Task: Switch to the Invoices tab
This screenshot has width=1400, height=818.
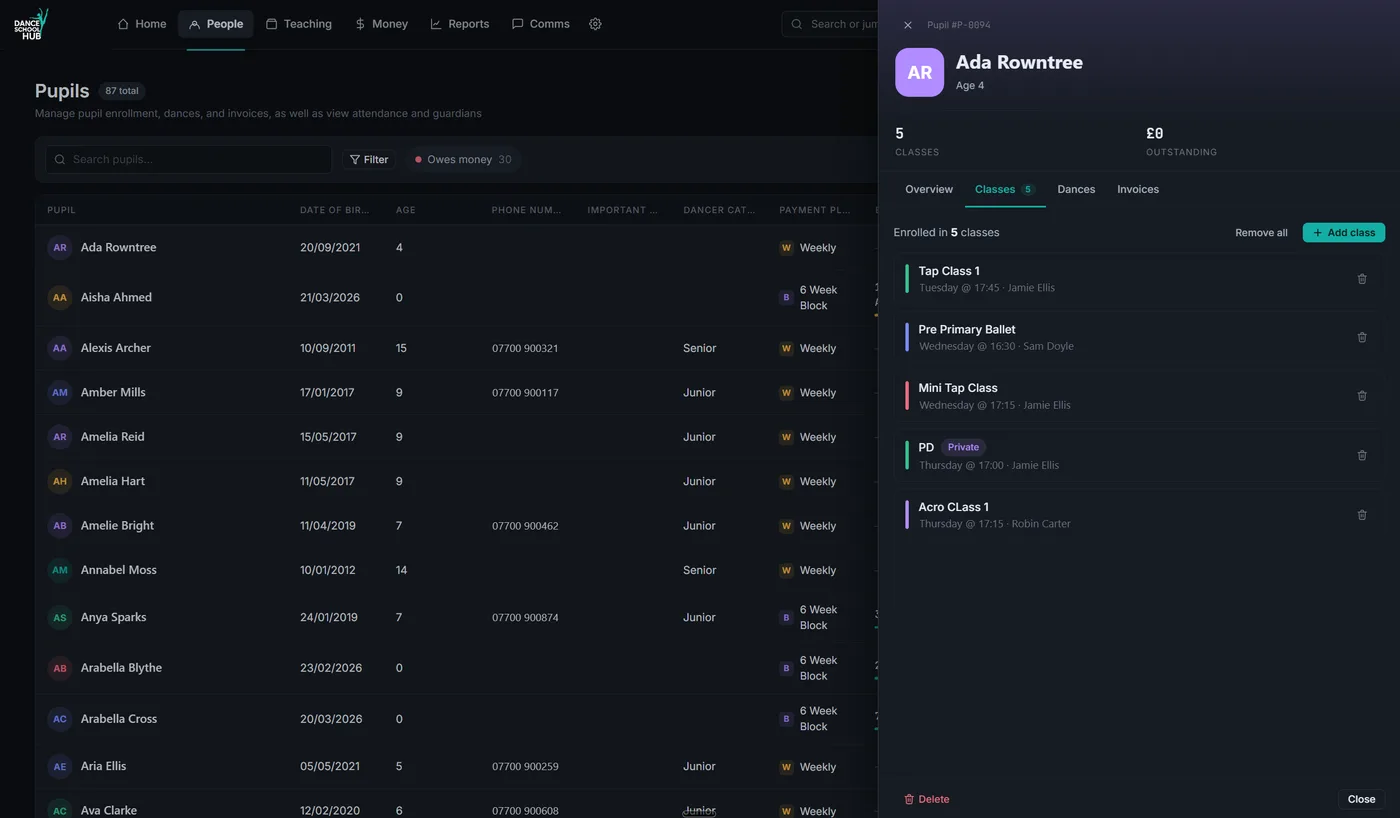Action: click(x=1138, y=189)
